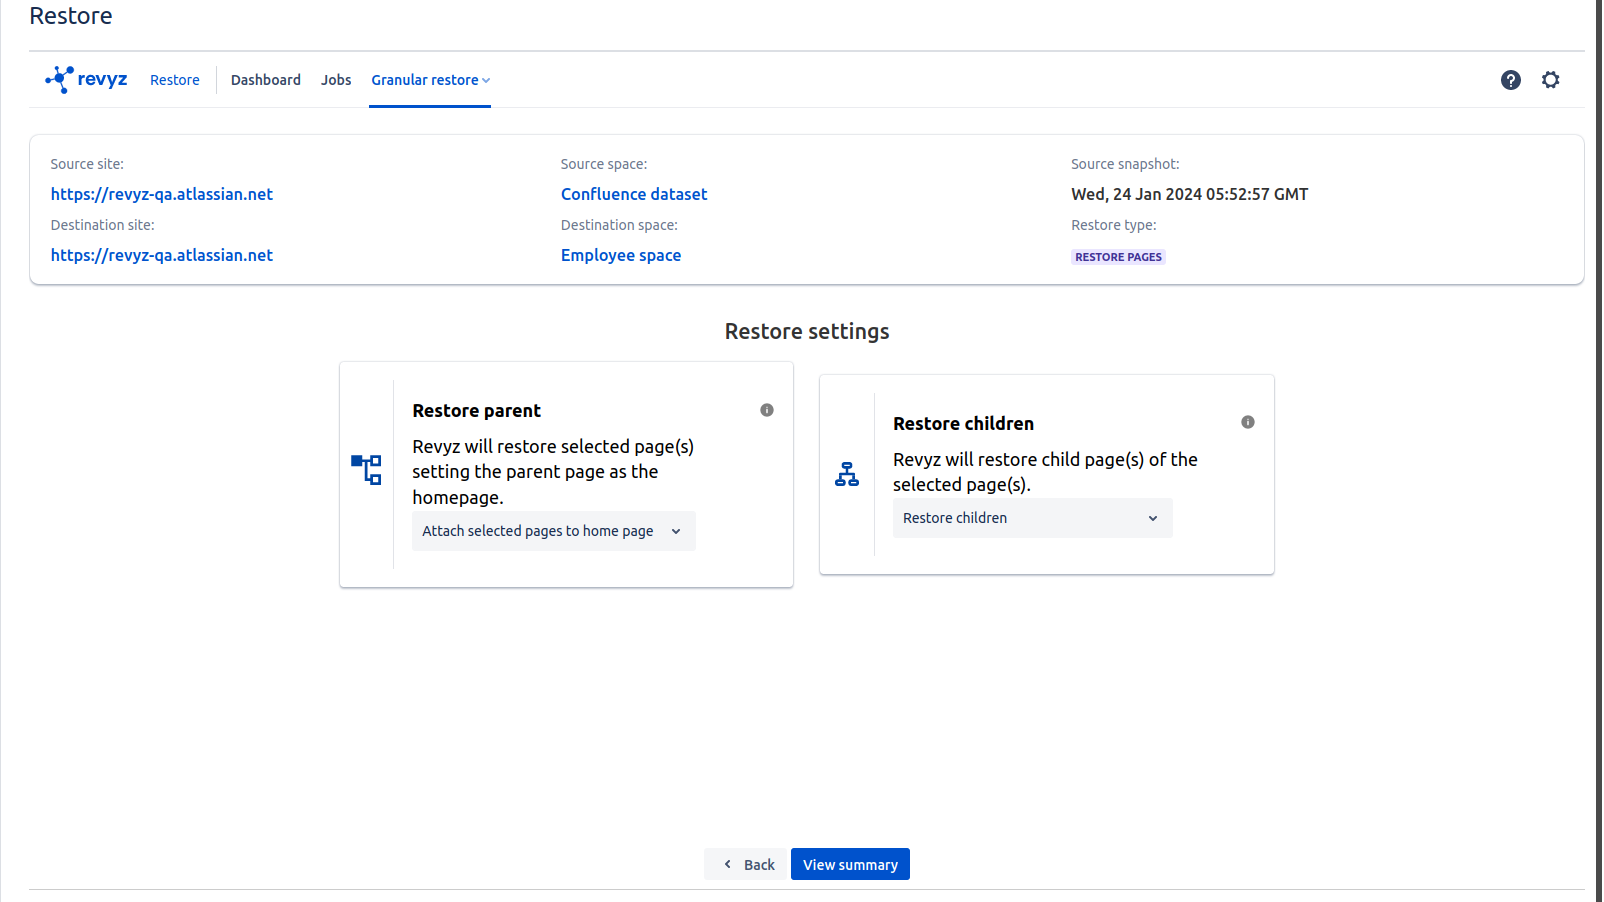The width and height of the screenshot is (1604, 902).
Task: Open the Destination site URL link
Action: tap(162, 255)
